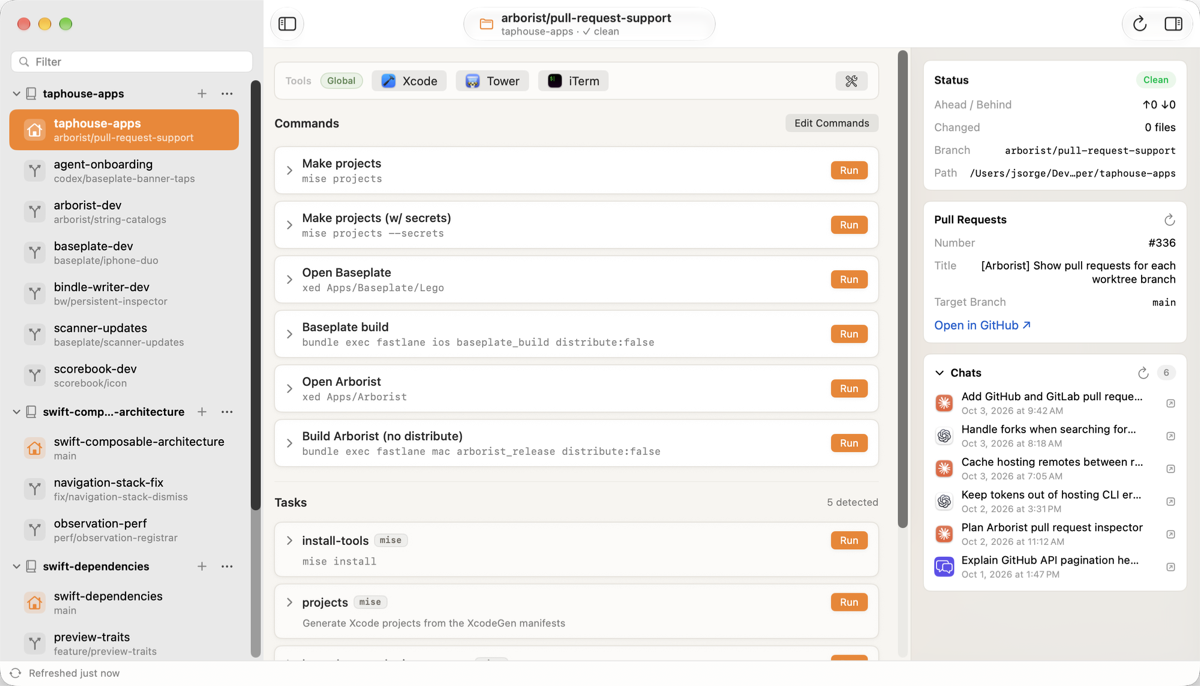Expand the Baseplate build command

click(x=289, y=334)
